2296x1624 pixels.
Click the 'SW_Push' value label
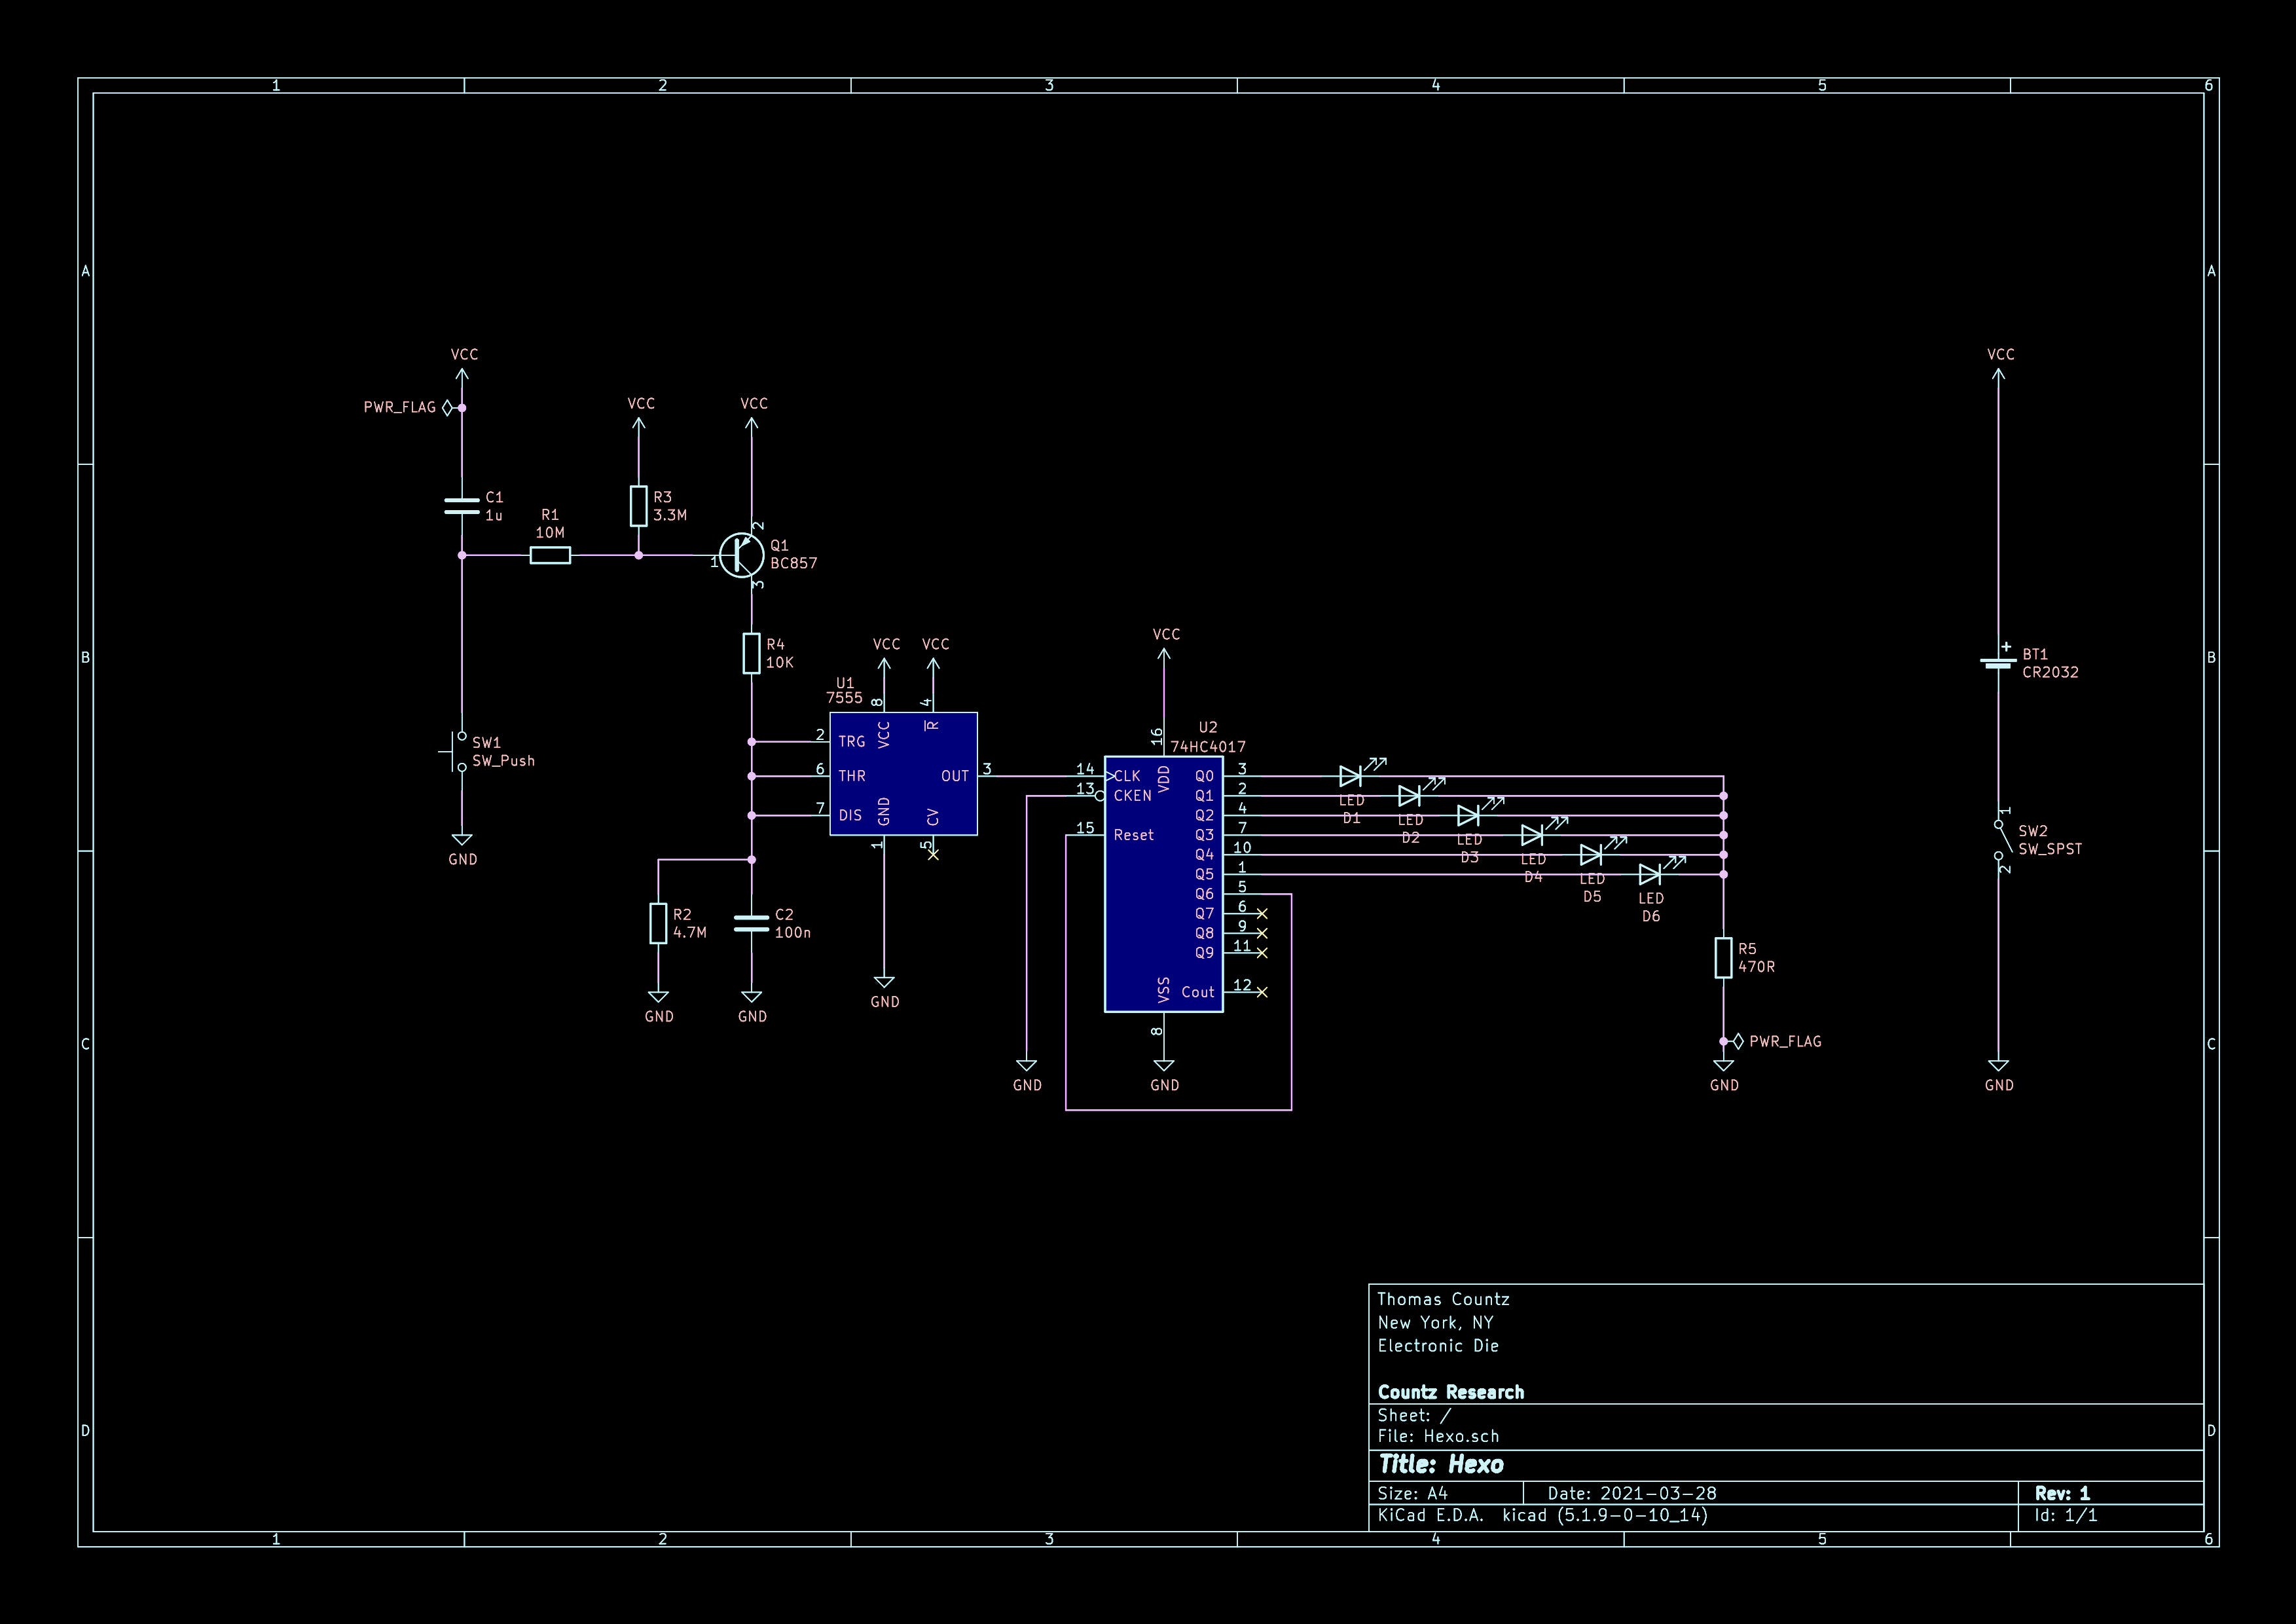tap(503, 762)
